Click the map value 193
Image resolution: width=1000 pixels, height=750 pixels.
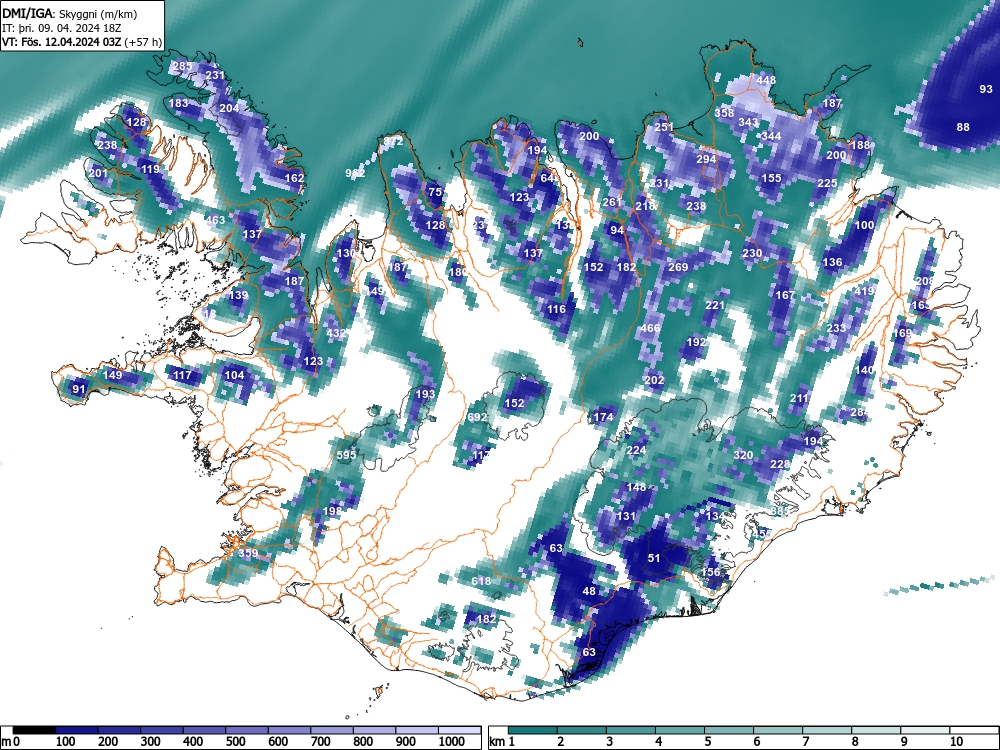pyautogui.click(x=425, y=394)
